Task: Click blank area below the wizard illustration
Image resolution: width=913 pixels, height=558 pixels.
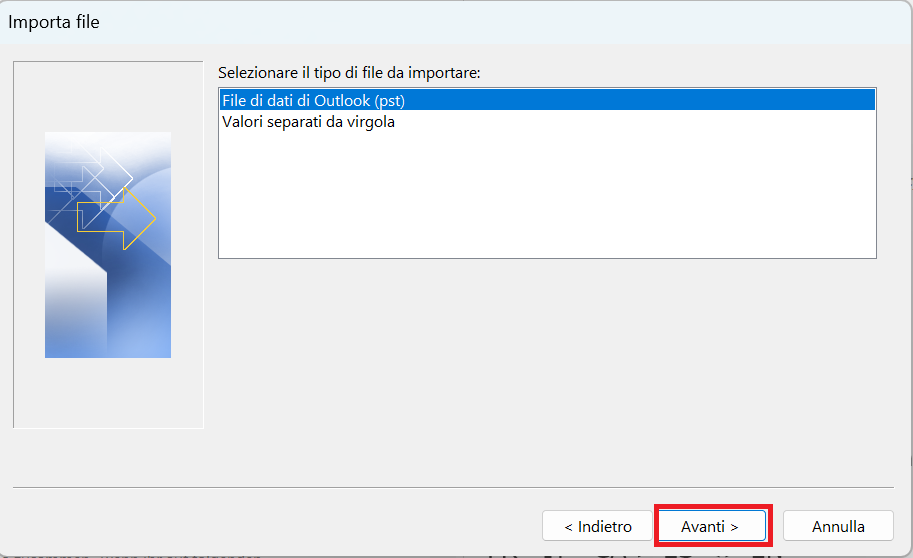Action: [108, 393]
